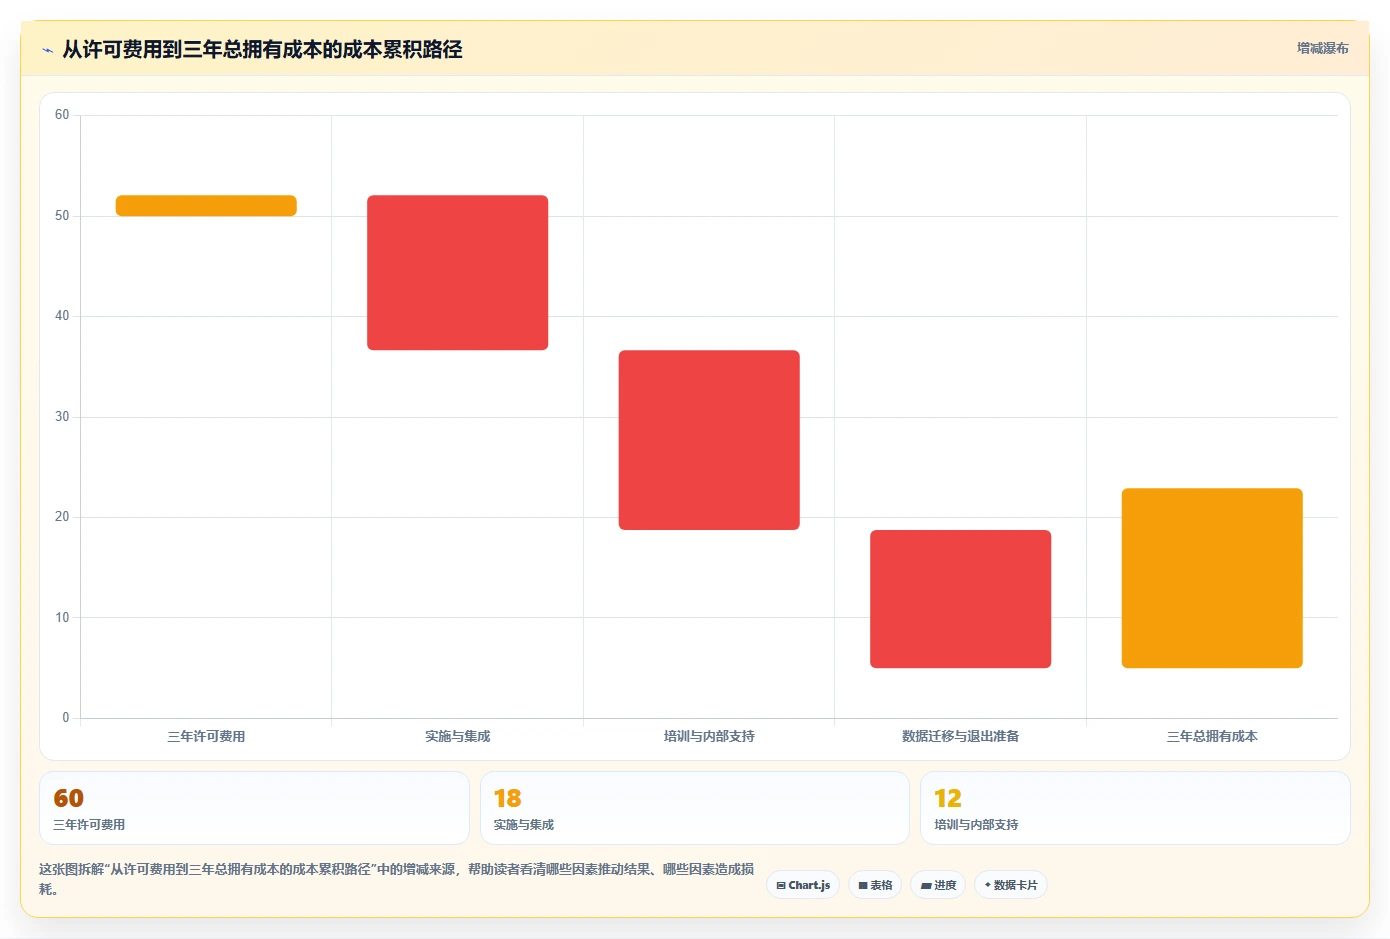Click the chart icon beside the title
Viewport: 1390px width, 939px height.
pyautogui.click(x=47, y=50)
